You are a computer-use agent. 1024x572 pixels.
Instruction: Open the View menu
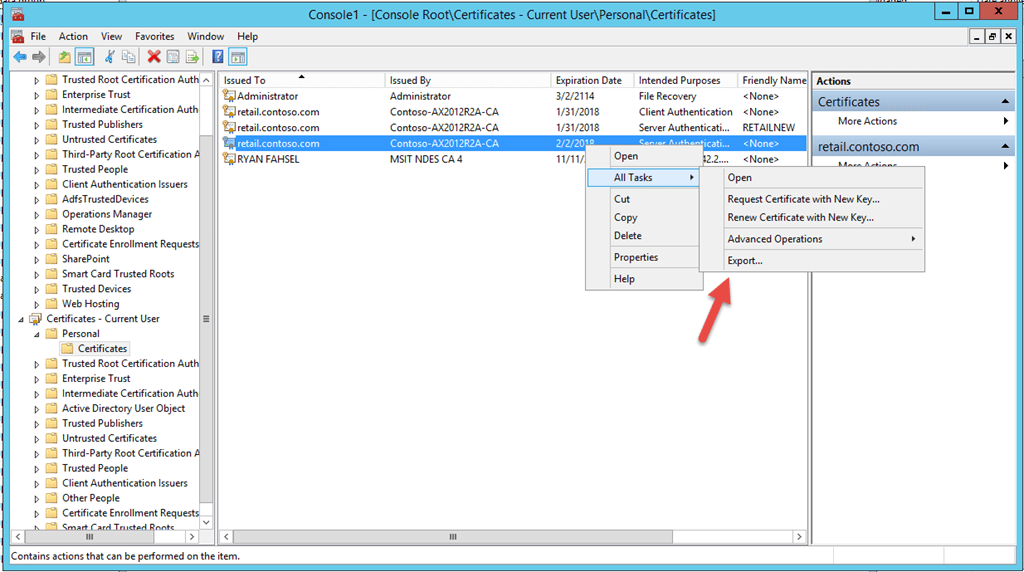[x=111, y=37]
